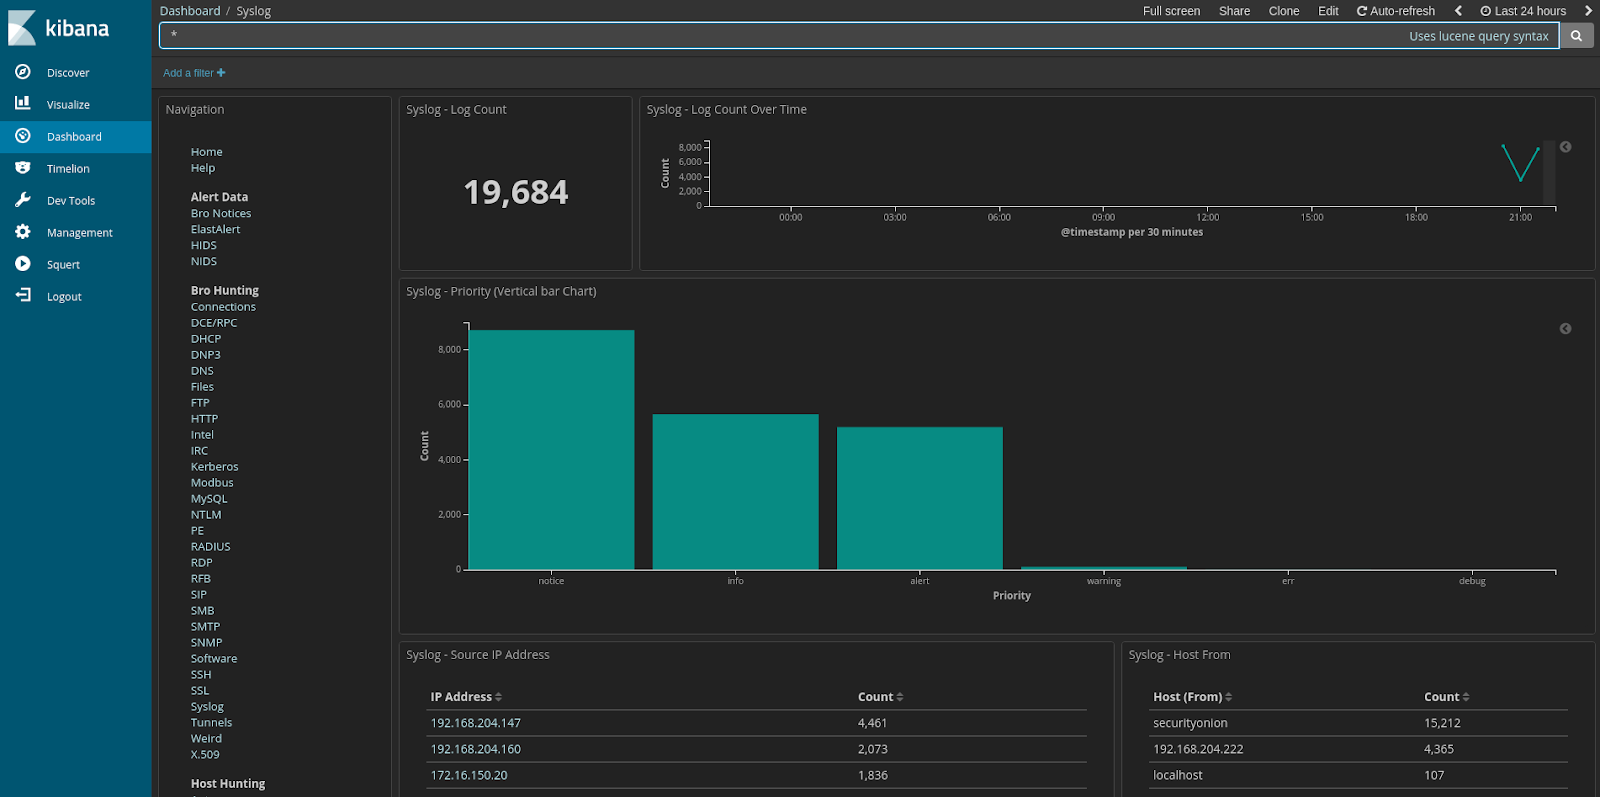The height and width of the screenshot is (797, 1600).
Task: Open Discover from the compass icon
Action: coord(23,72)
